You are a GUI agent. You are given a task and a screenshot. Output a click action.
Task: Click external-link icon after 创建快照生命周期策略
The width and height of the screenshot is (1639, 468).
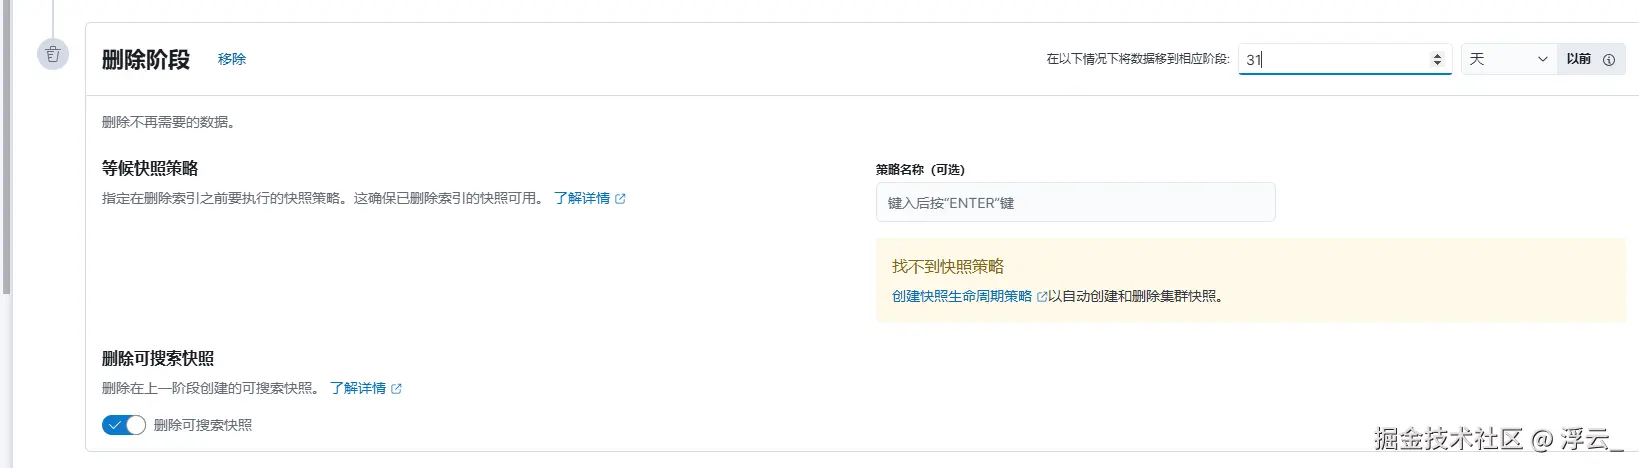1042,297
